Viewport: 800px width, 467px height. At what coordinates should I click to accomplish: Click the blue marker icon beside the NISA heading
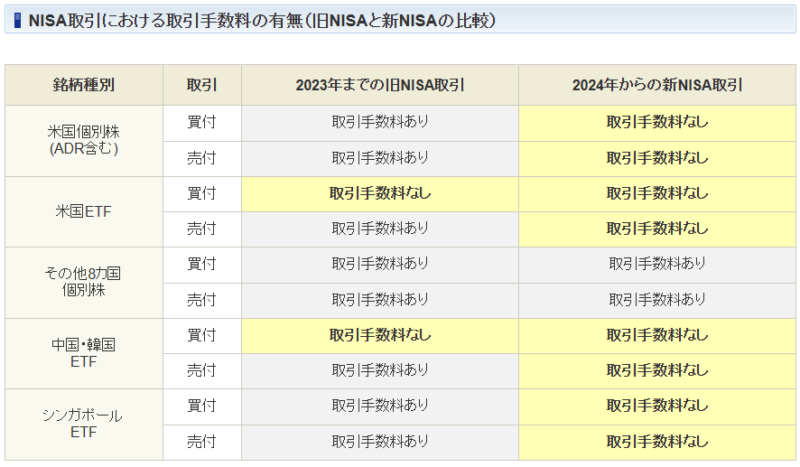(x=18, y=20)
